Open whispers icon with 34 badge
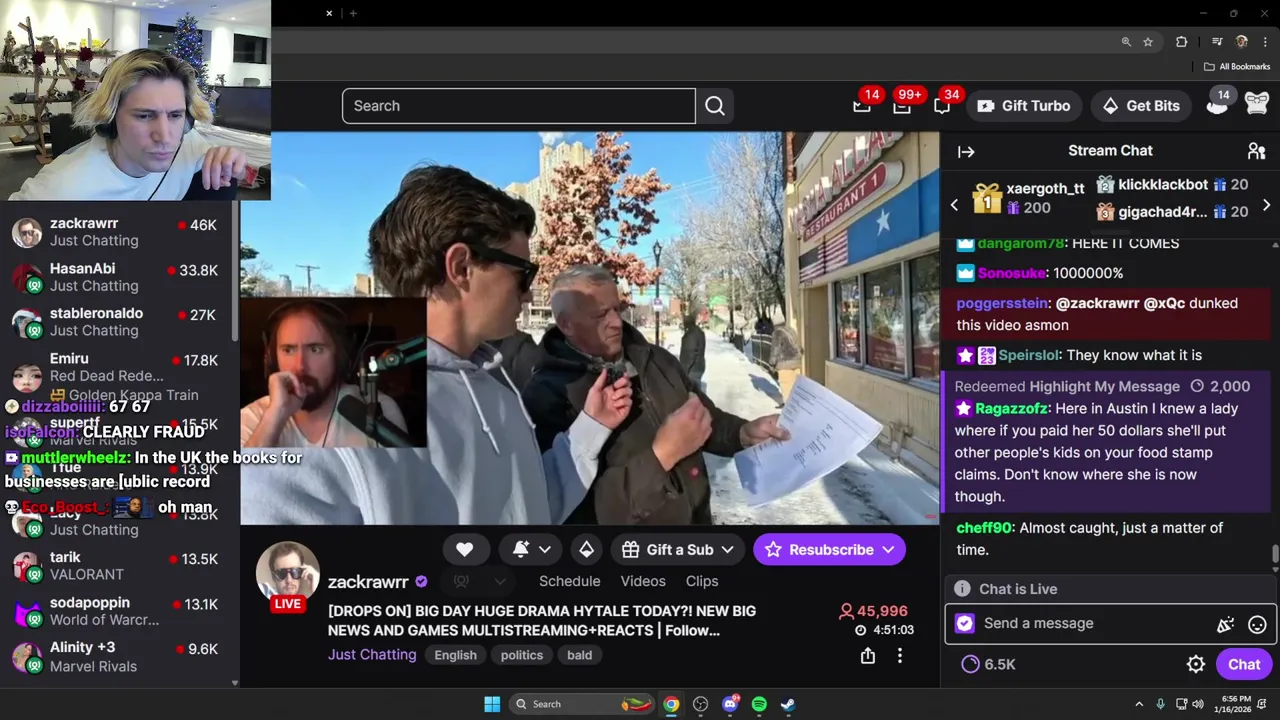 pyautogui.click(x=942, y=105)
